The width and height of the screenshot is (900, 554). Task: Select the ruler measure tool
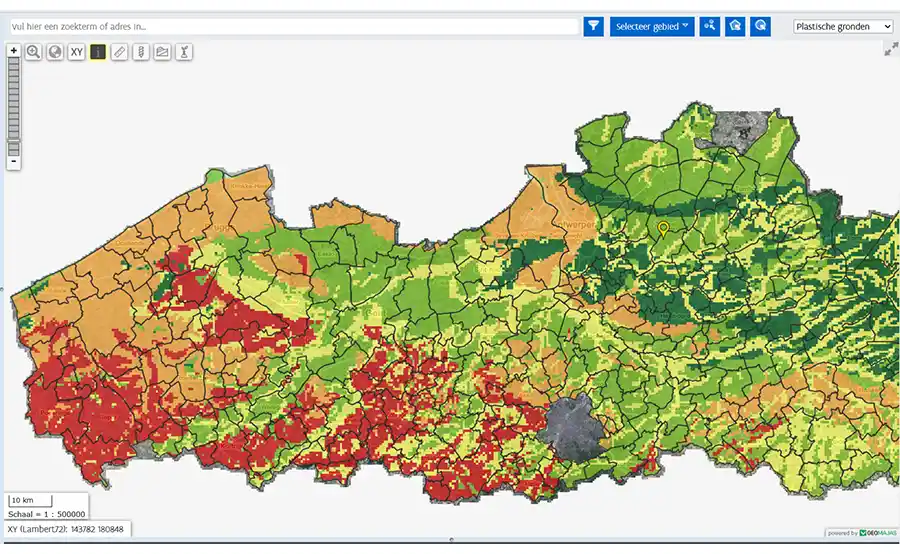tap(119, 52)
